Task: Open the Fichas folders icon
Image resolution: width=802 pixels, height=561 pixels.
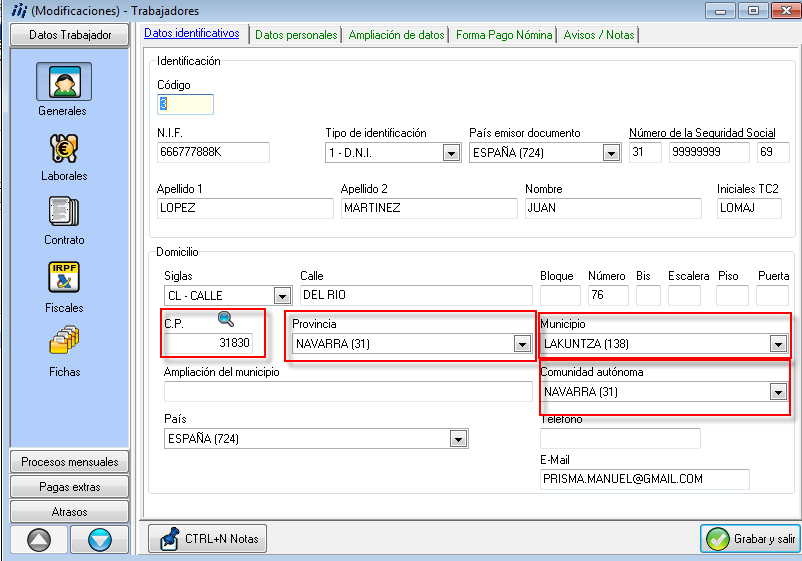Action: pyautogui.click(x=64, y=340)
